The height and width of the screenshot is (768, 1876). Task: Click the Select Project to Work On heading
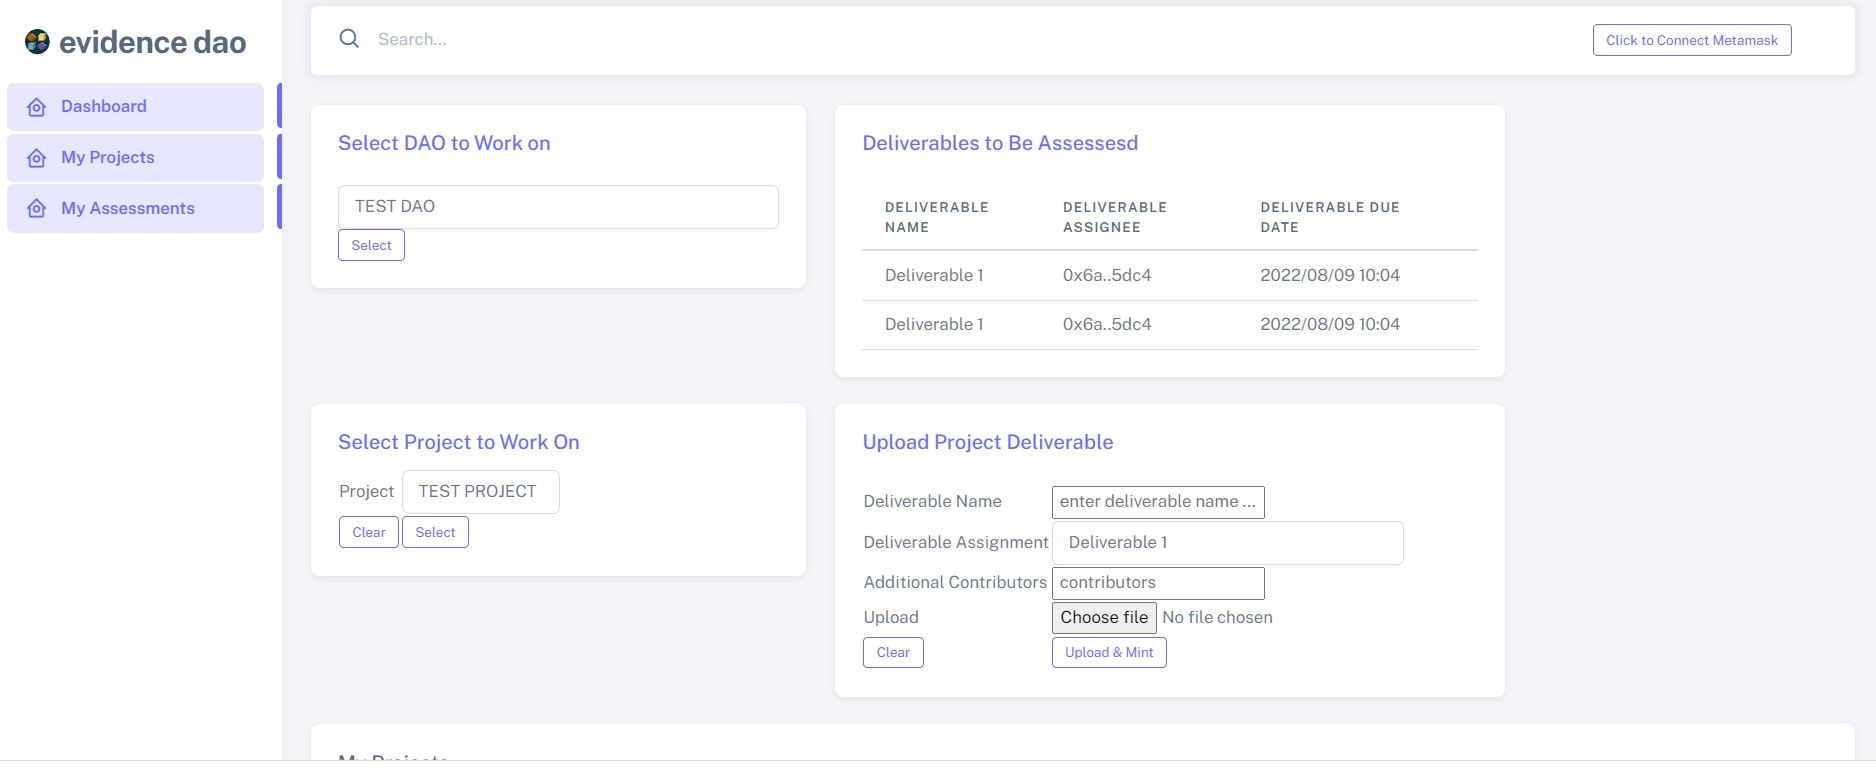pos(459,442)
